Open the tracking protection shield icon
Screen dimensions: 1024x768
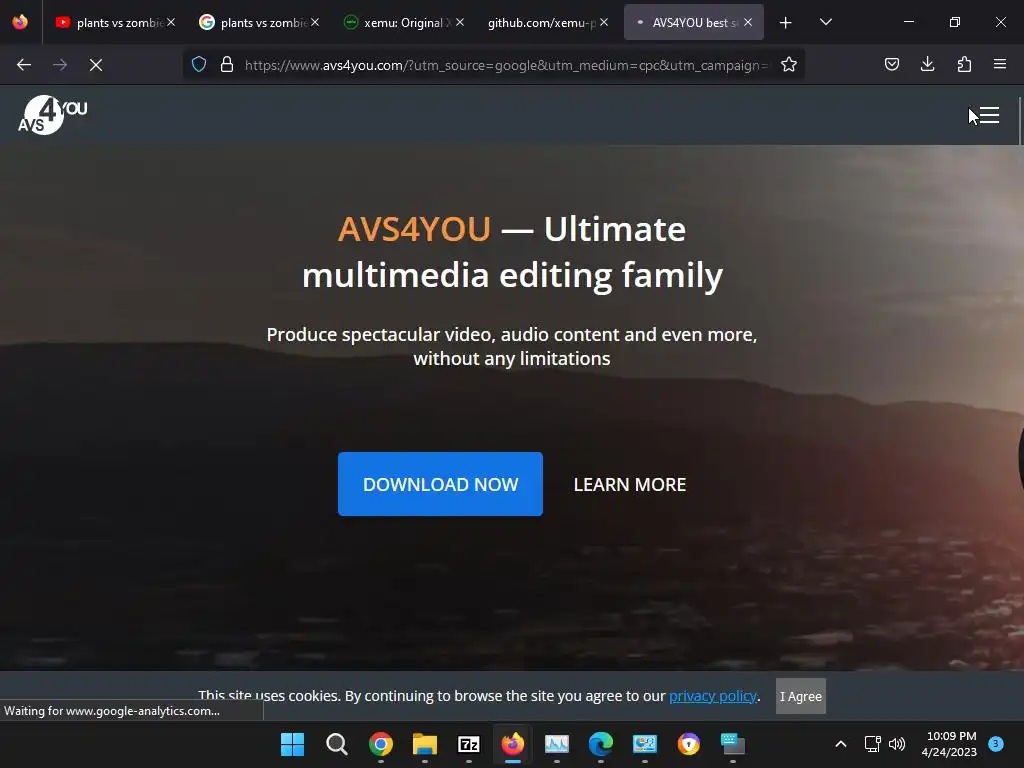pos(199,64)
